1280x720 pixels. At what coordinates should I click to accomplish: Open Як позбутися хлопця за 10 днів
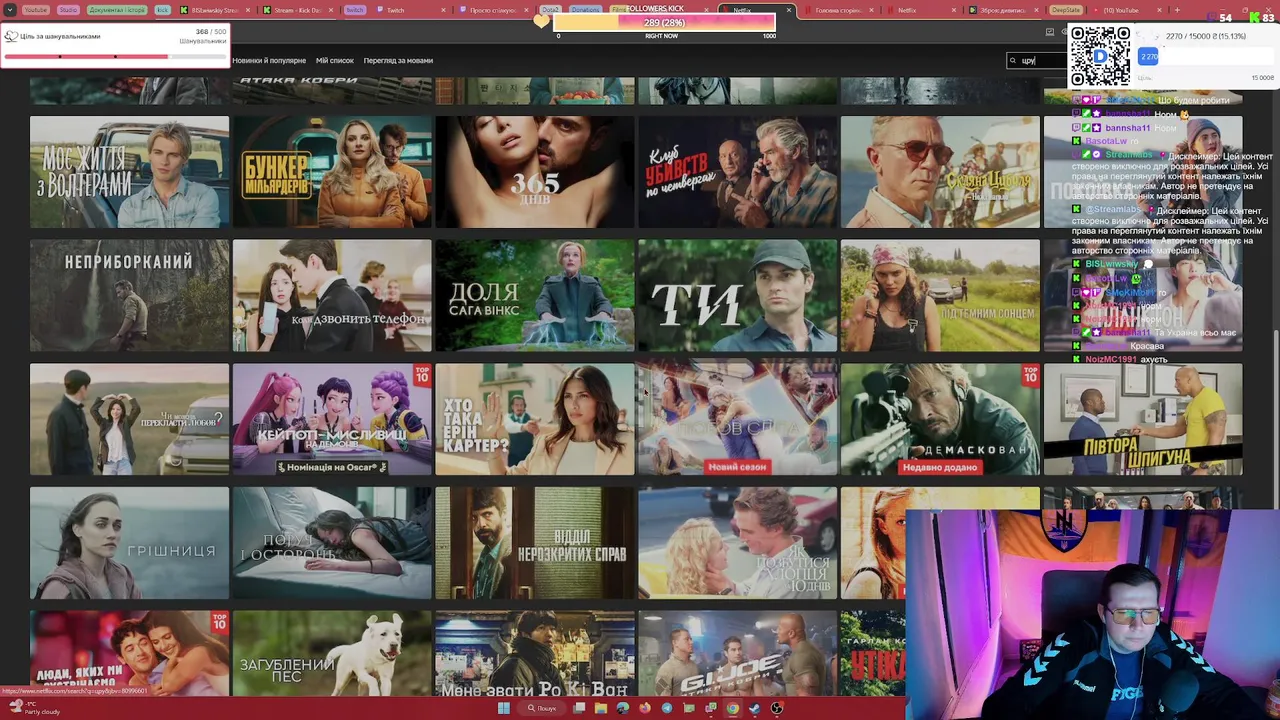pyautogui.click(x=738, y=543)
